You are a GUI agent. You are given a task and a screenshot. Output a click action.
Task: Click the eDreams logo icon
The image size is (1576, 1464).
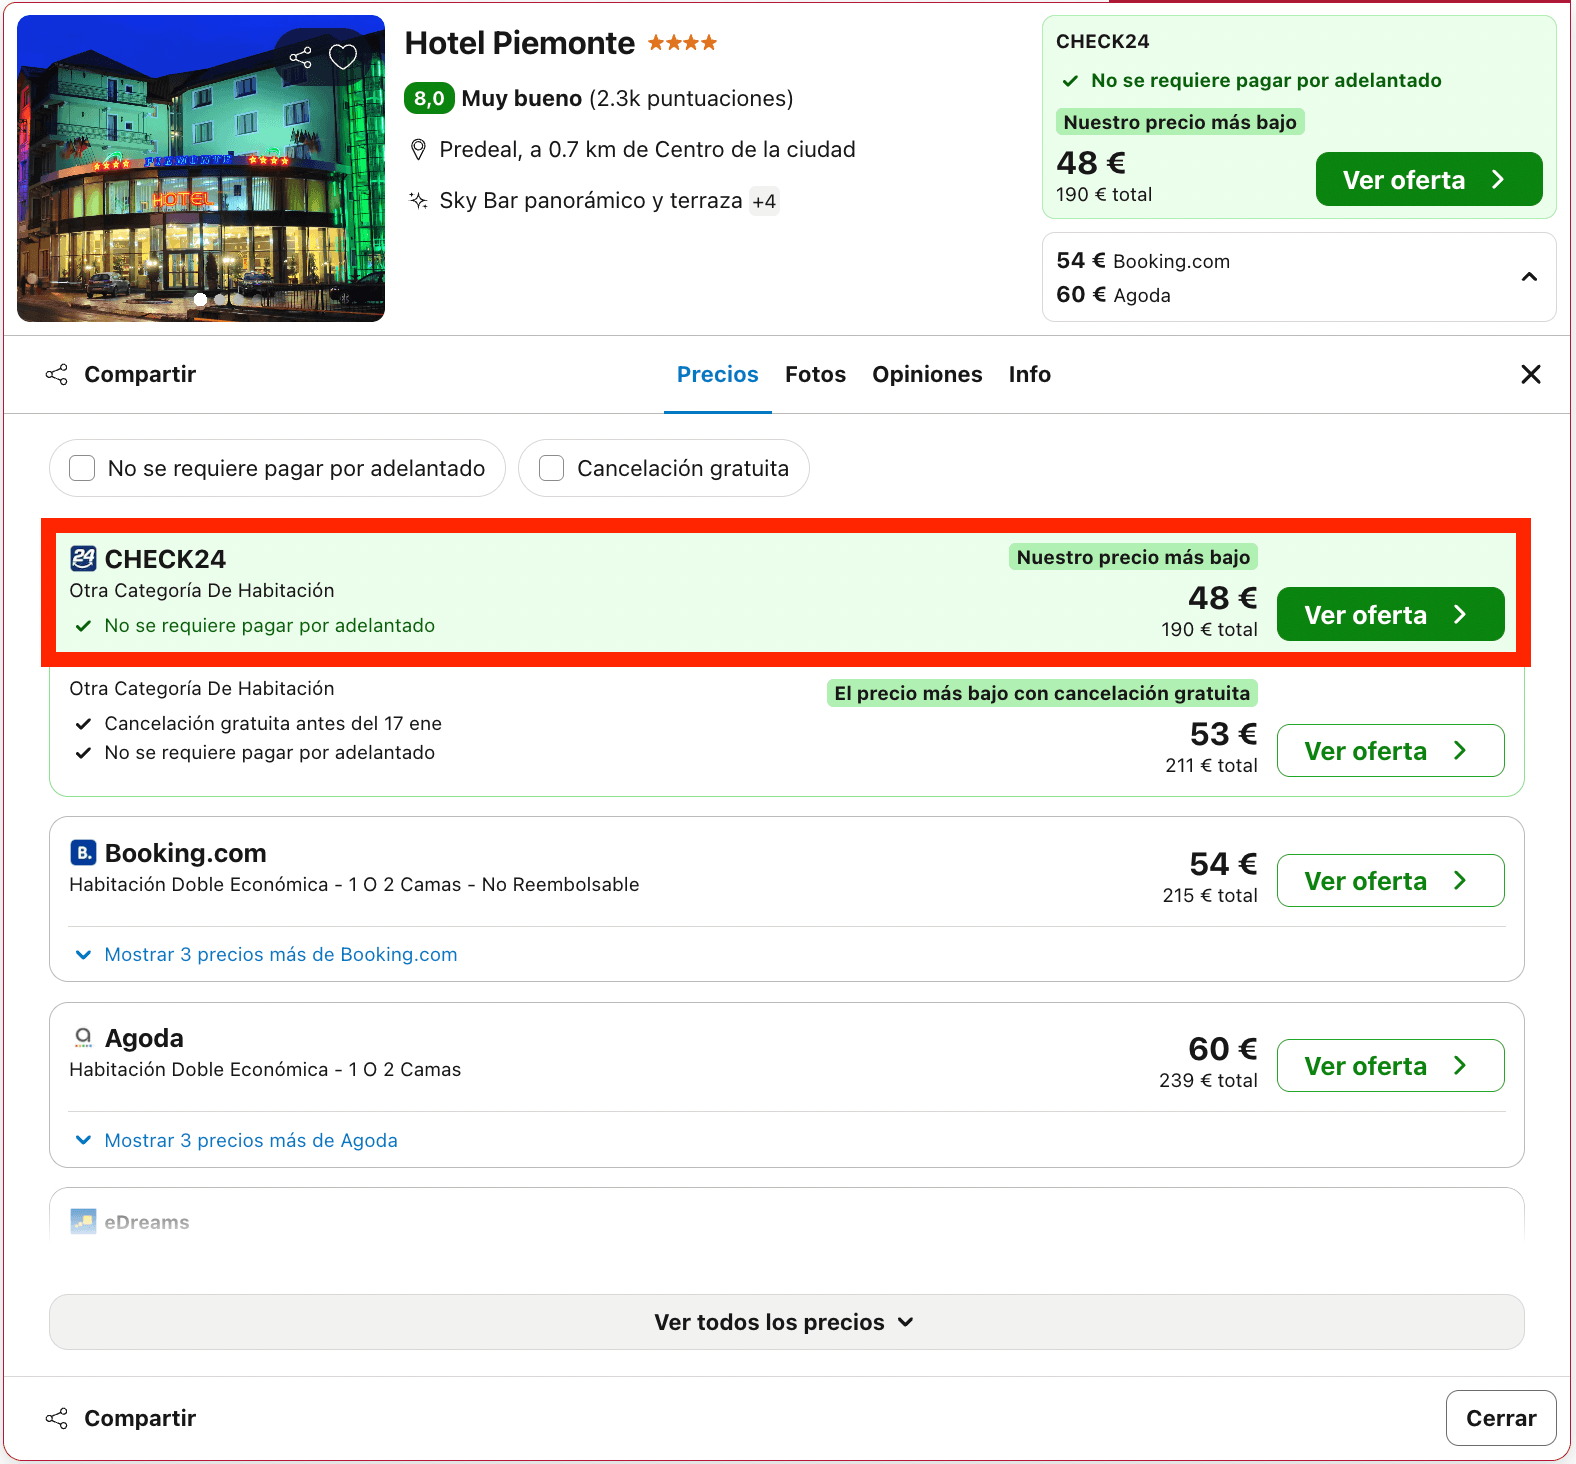click(x=84, y=1221)
